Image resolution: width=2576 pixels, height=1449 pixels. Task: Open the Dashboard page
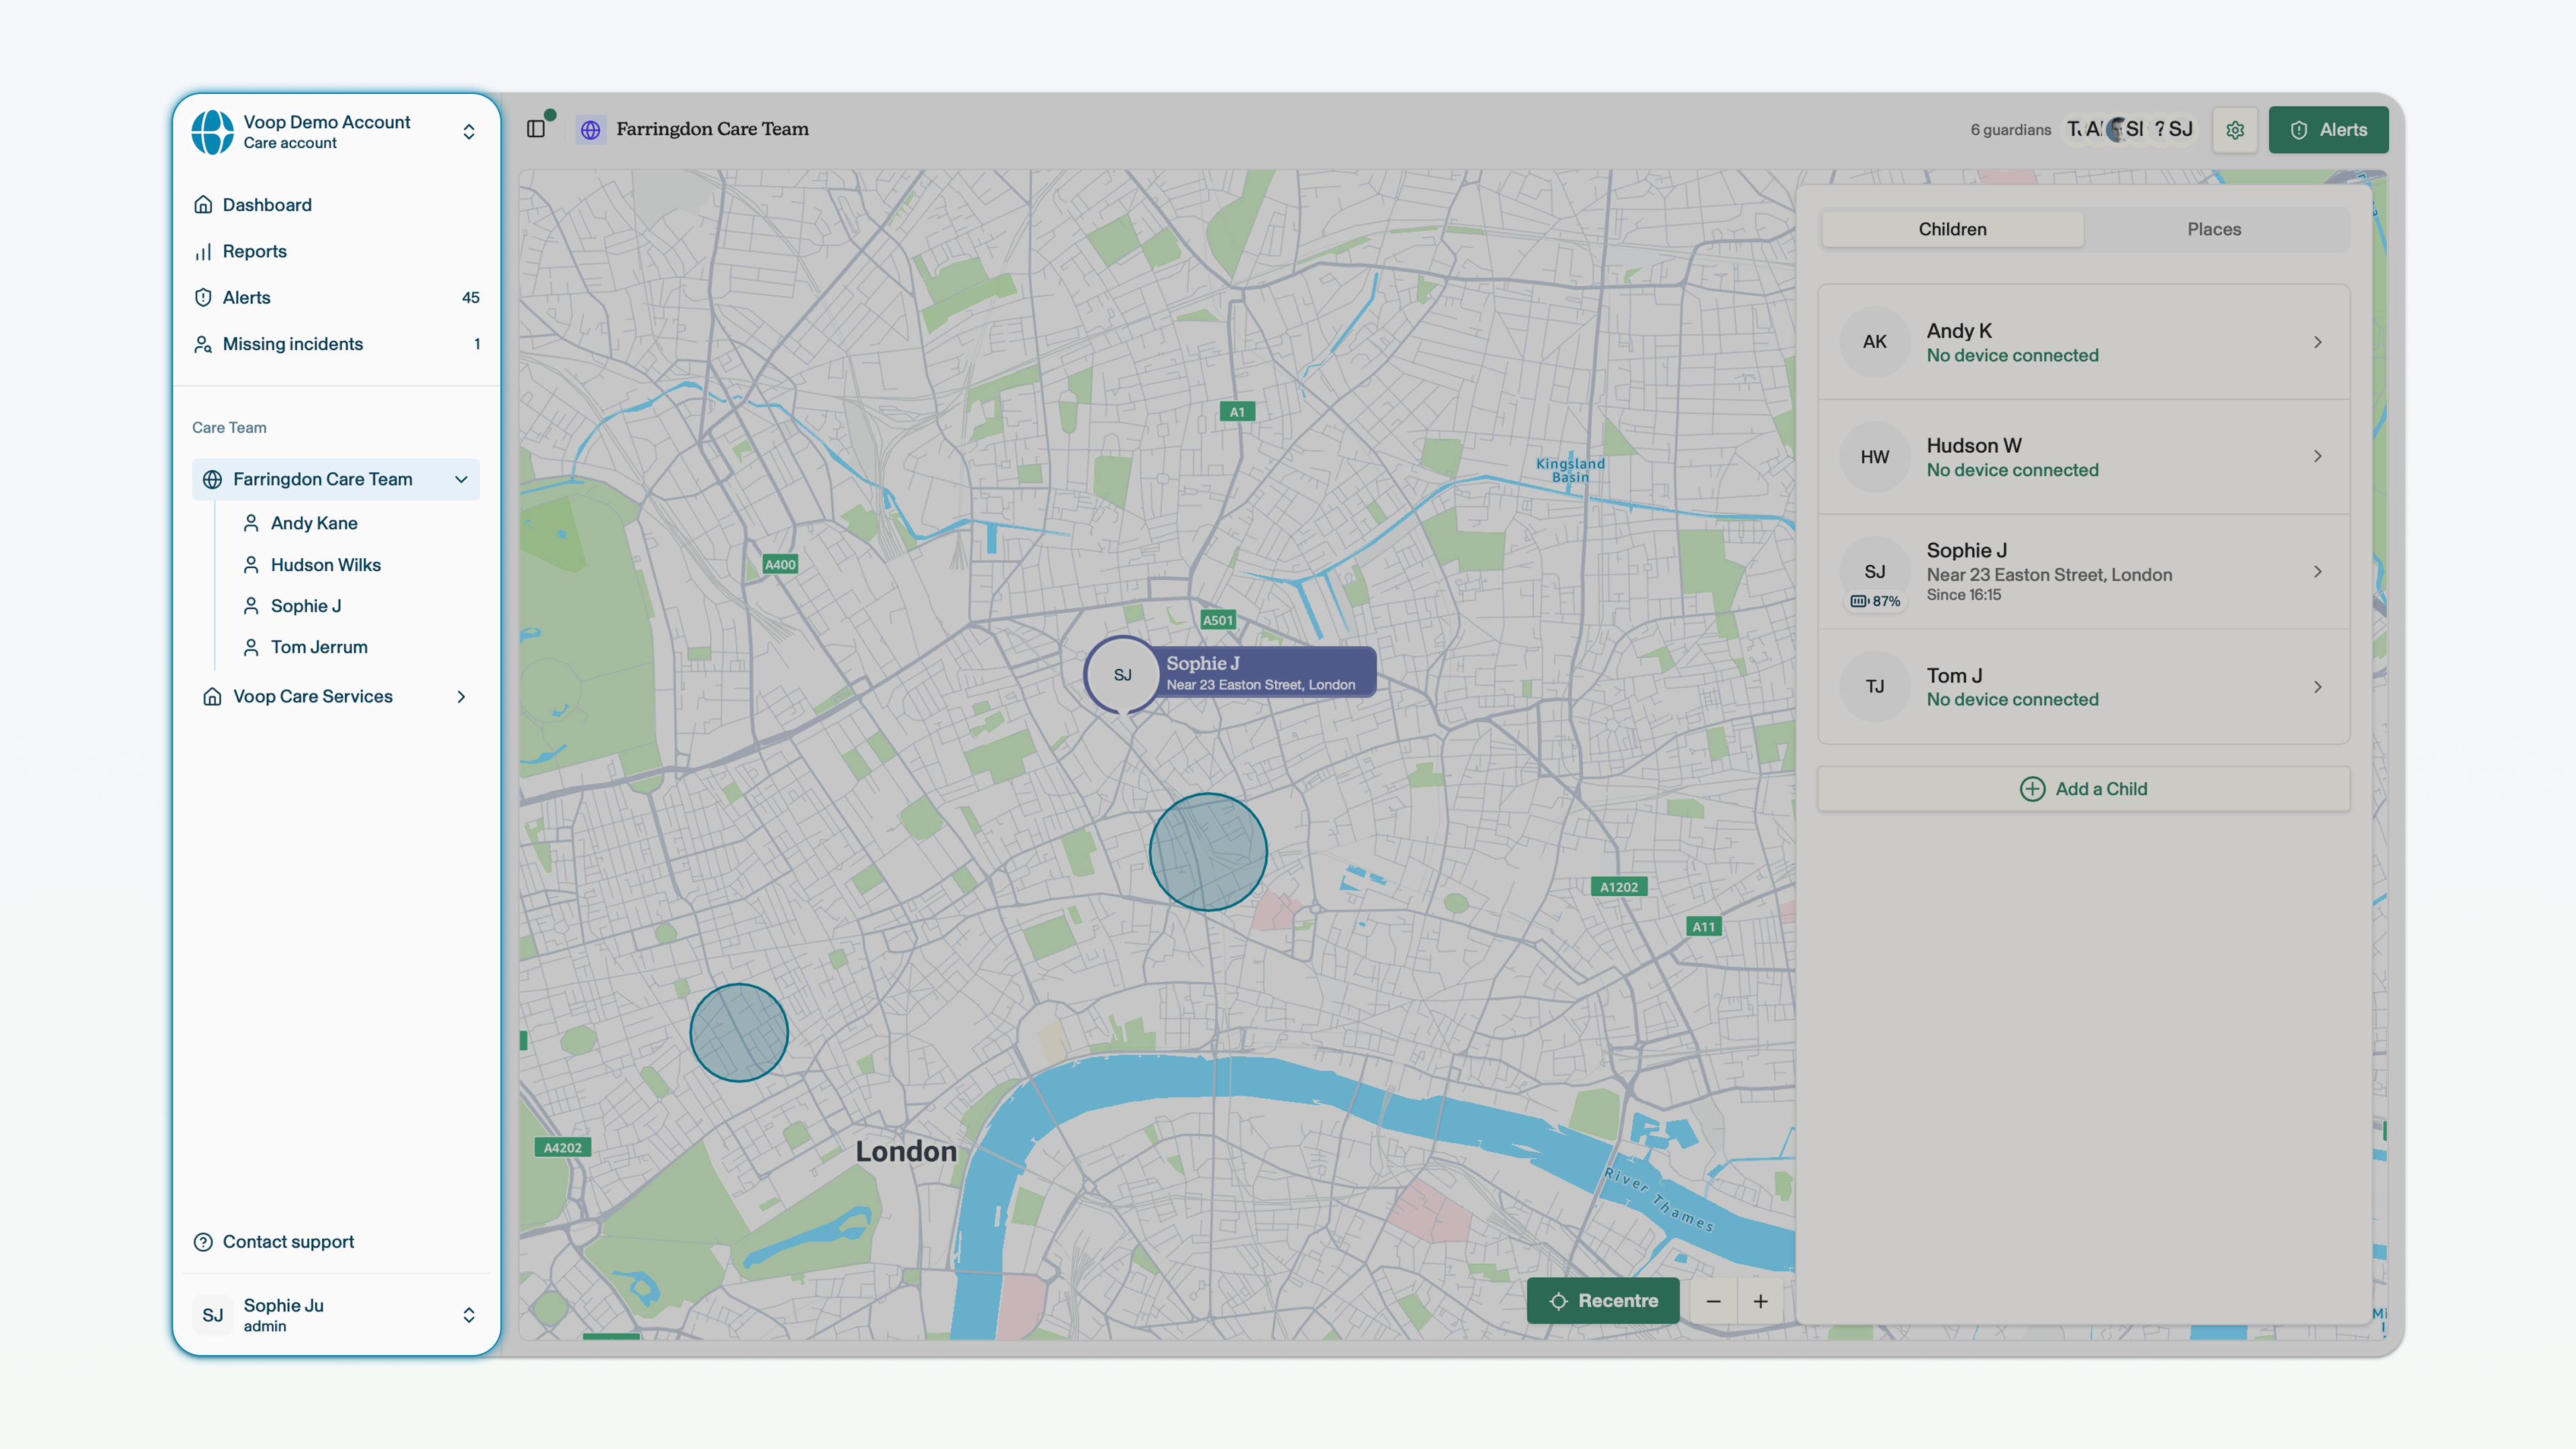[336, 205]
